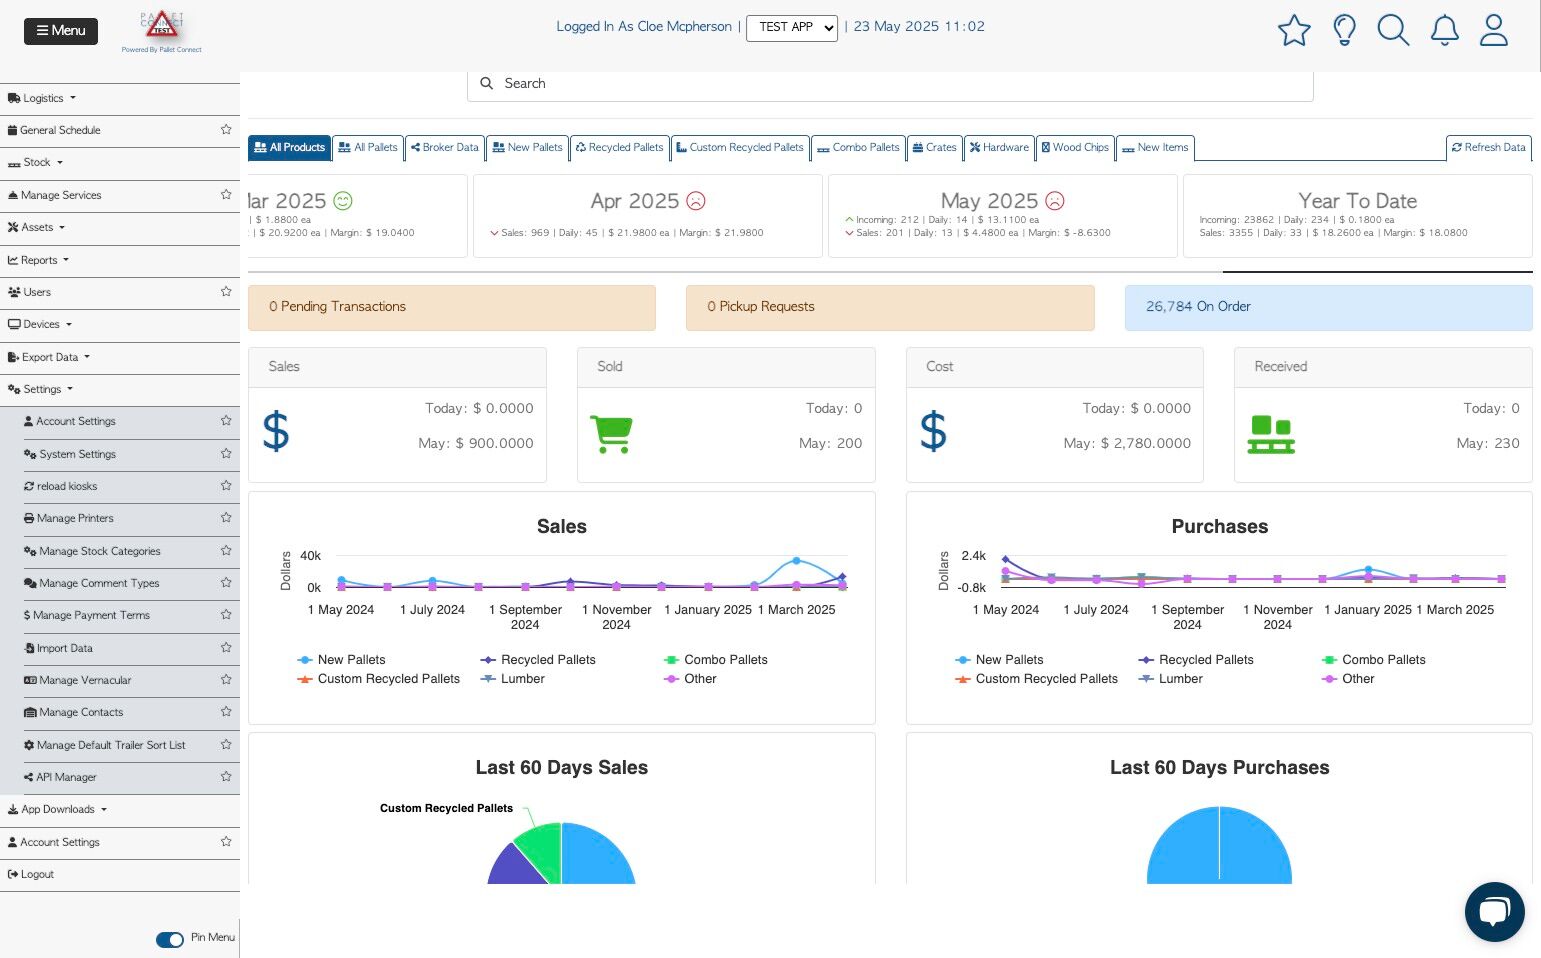Star the Manage Contacts item
This screenshot has width=1541, height=958.
[226, 712]
